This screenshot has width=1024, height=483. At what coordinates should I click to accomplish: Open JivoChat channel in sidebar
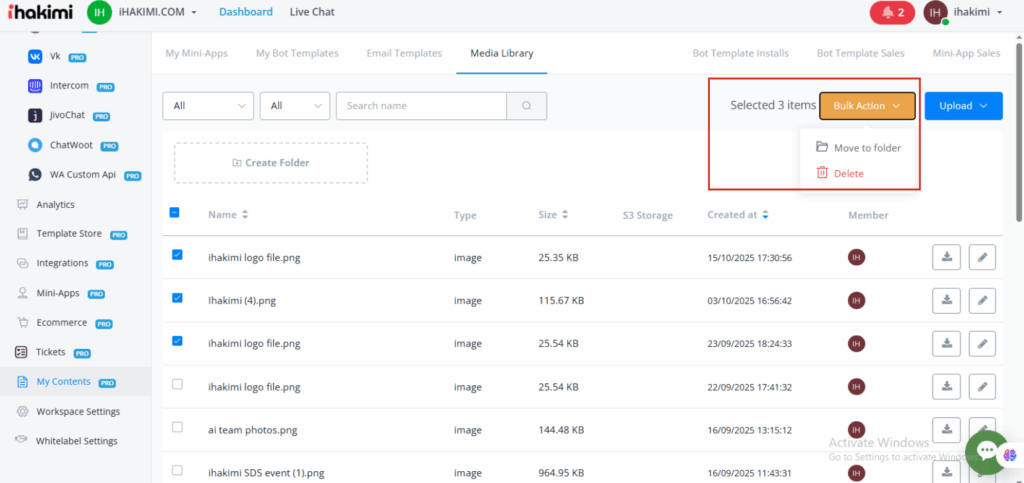(x=72, y=115)
